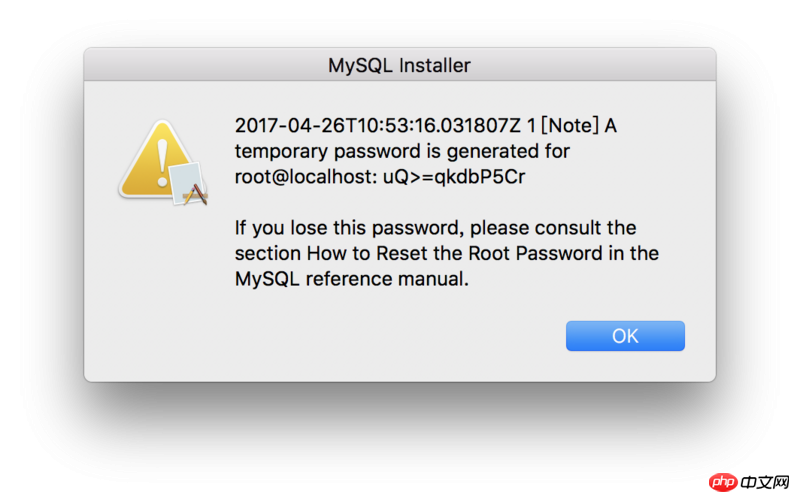Click the installer pencil-and-paper badge icon

188,184
